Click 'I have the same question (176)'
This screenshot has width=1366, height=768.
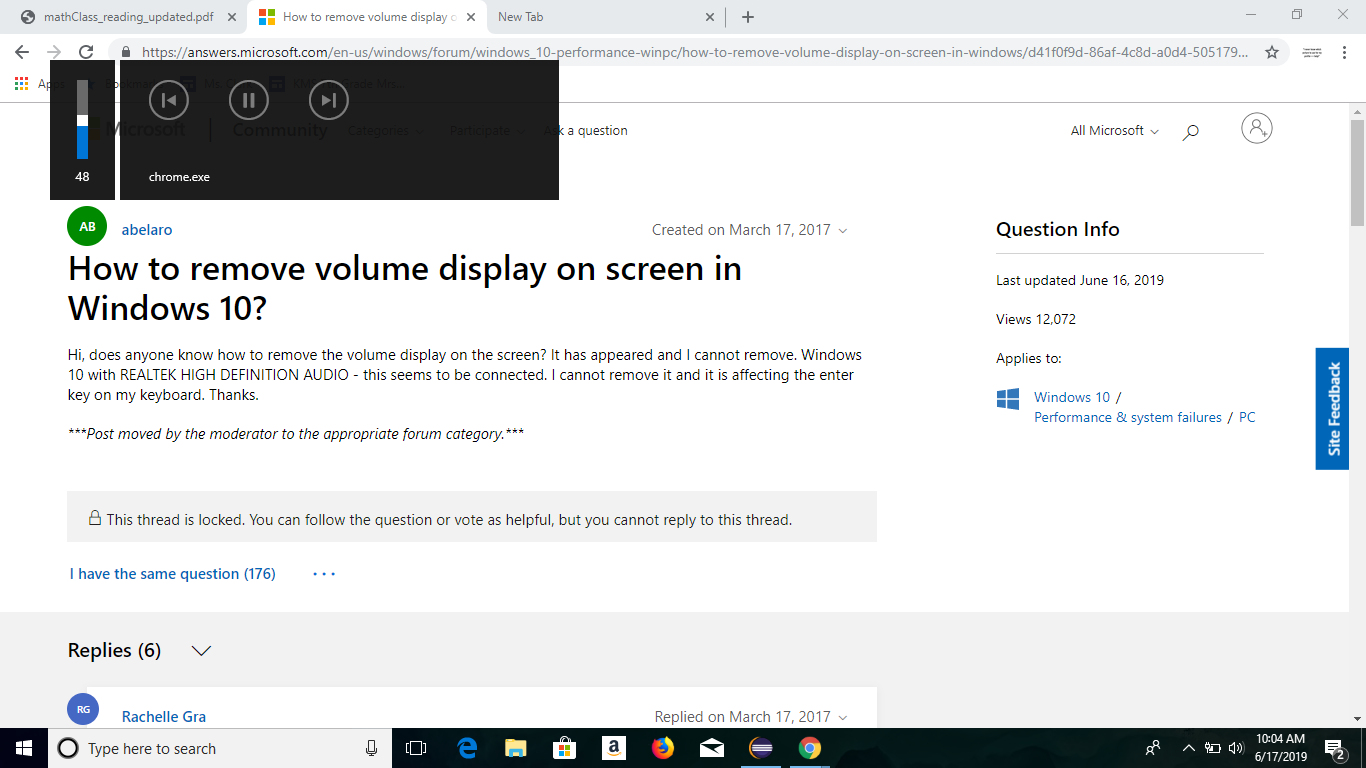172,574
